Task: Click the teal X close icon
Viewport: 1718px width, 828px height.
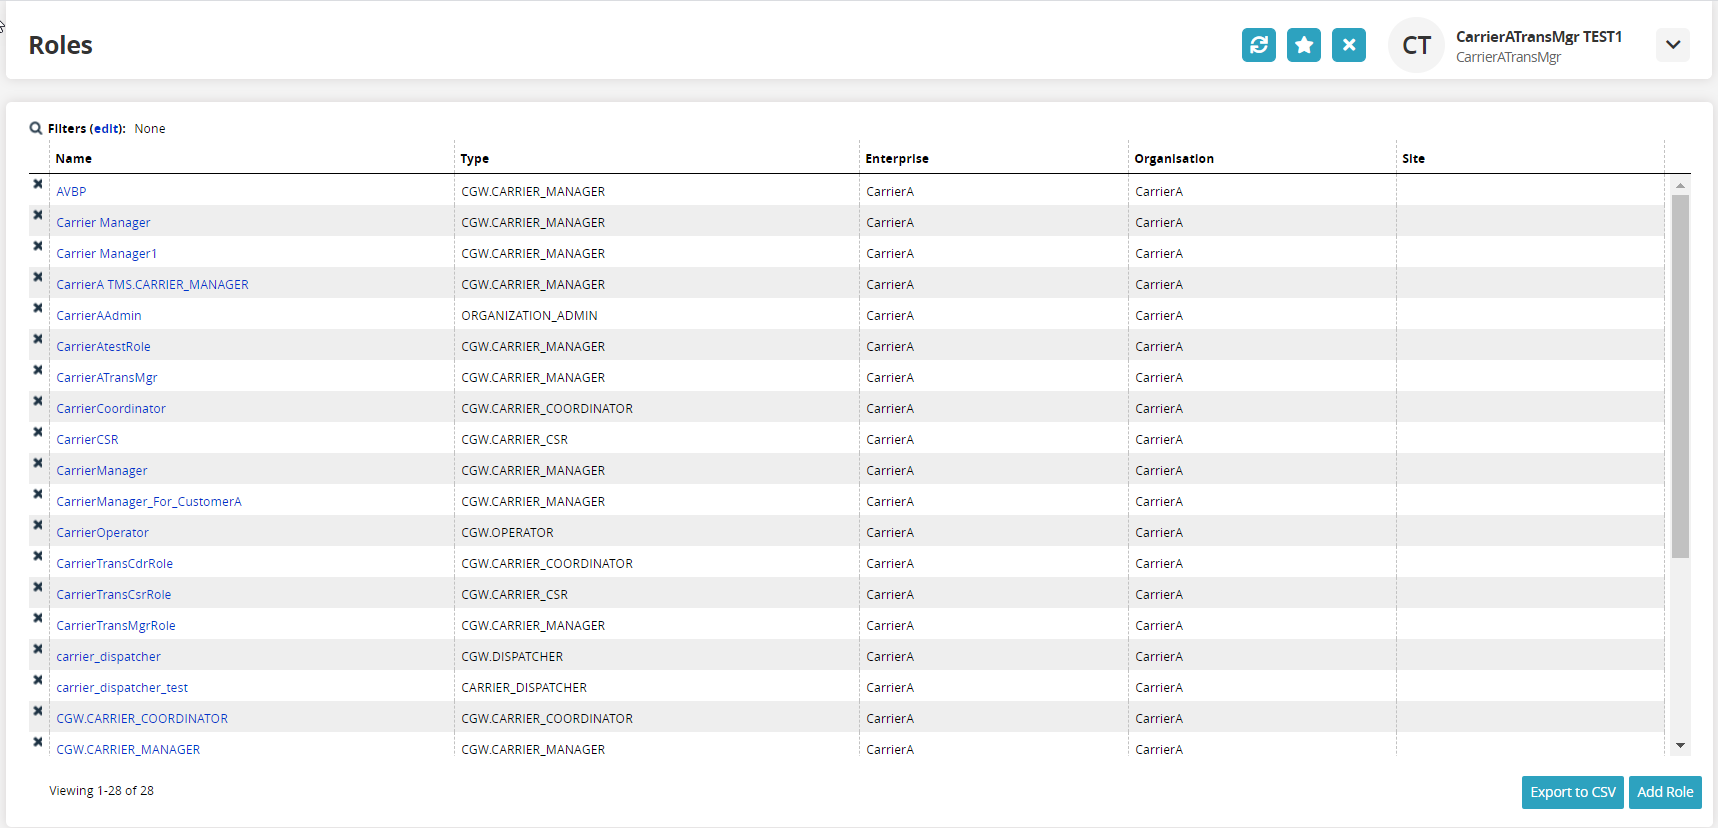Action: (1348, 45)
